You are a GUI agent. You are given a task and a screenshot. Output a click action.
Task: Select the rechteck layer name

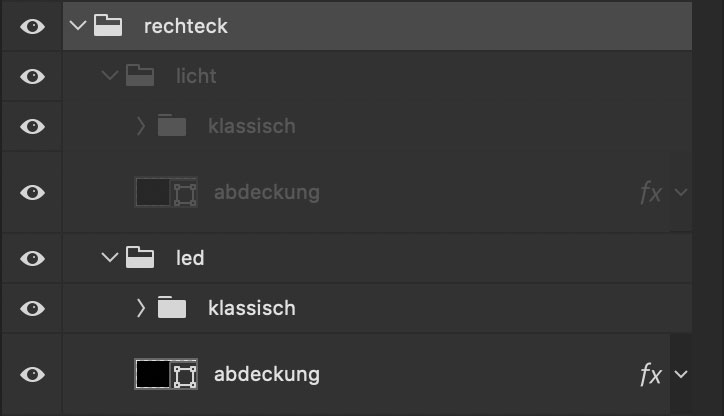pyautogui.click(x=186, y=26)
